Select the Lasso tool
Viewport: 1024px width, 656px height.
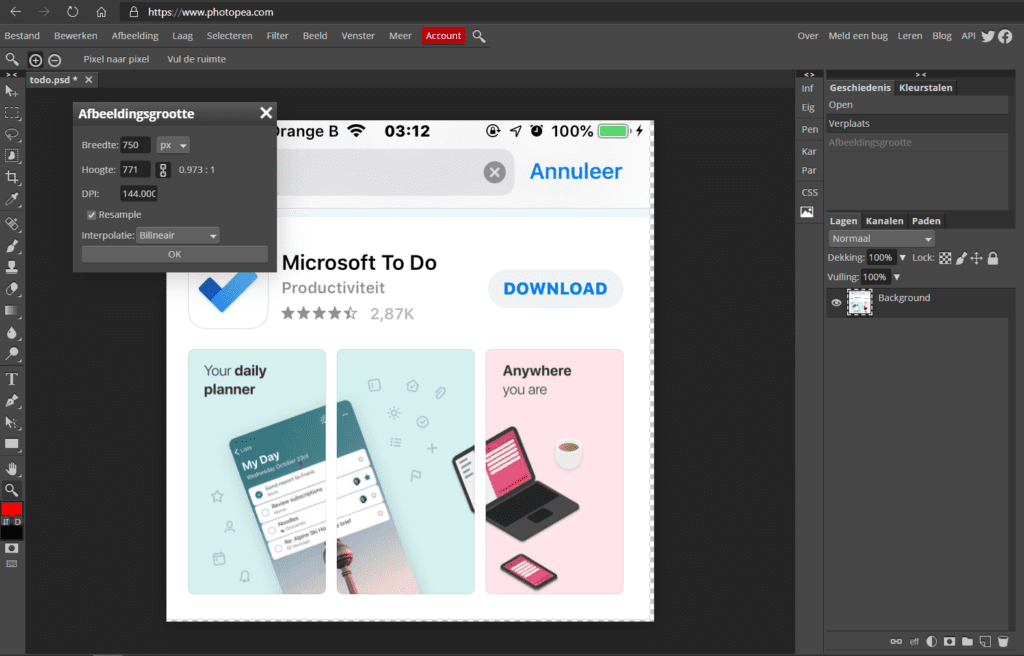(12, 135)
